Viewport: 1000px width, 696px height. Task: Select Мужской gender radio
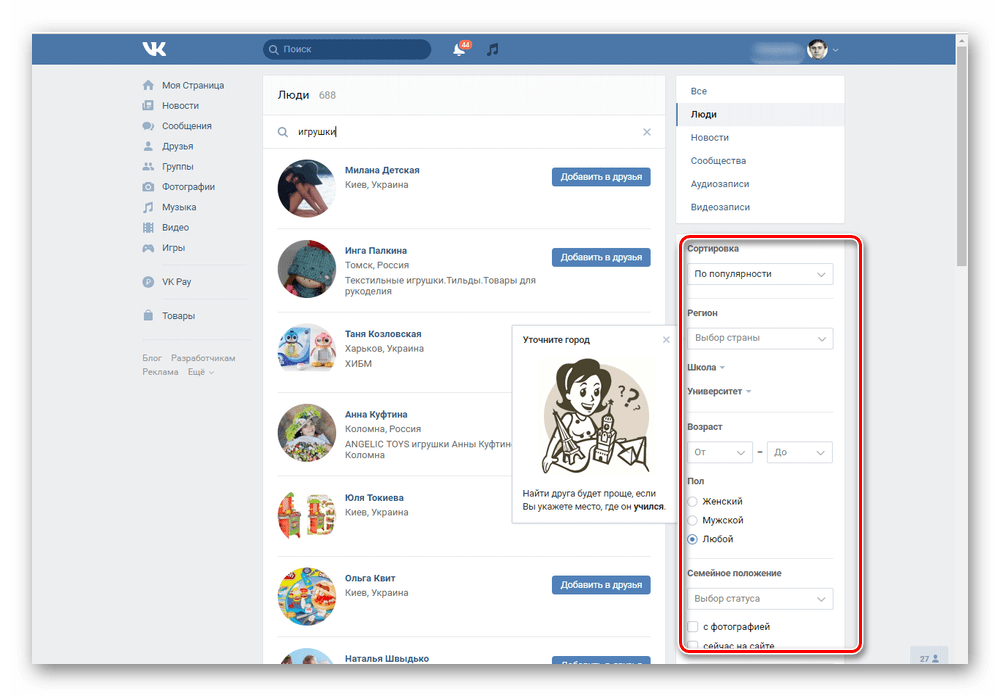coord(693,521)
